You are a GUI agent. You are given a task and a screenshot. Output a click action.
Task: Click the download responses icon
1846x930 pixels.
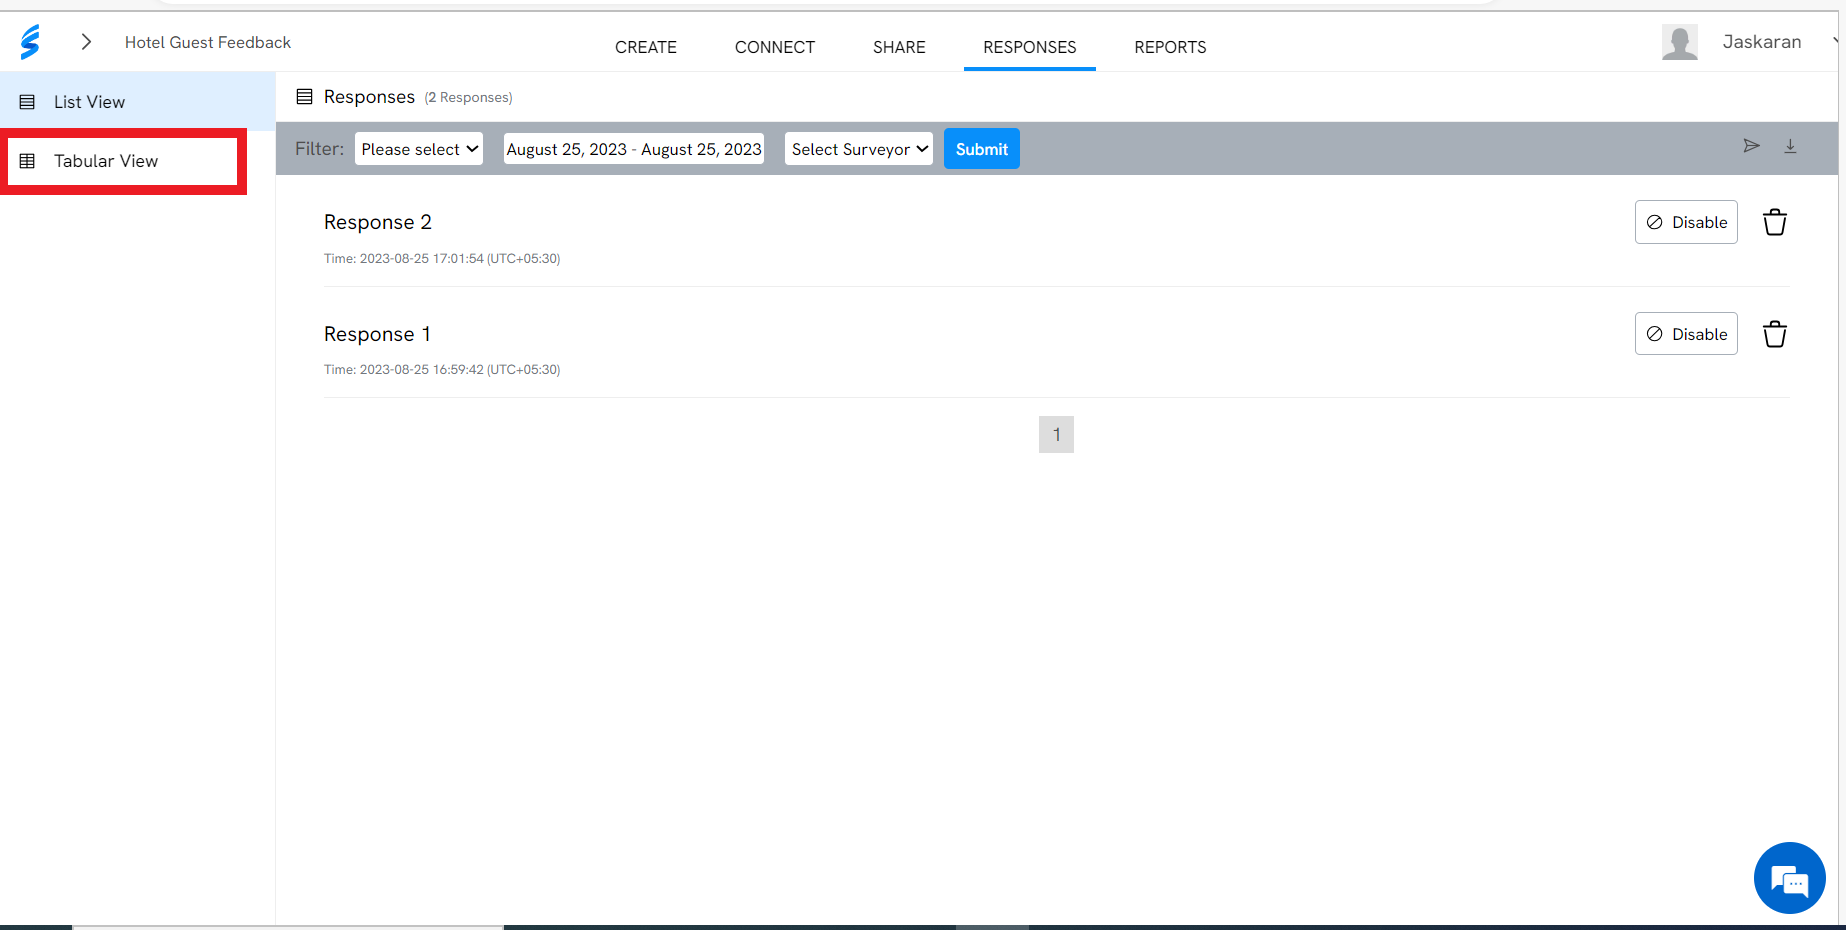[x=1790, y=146]
